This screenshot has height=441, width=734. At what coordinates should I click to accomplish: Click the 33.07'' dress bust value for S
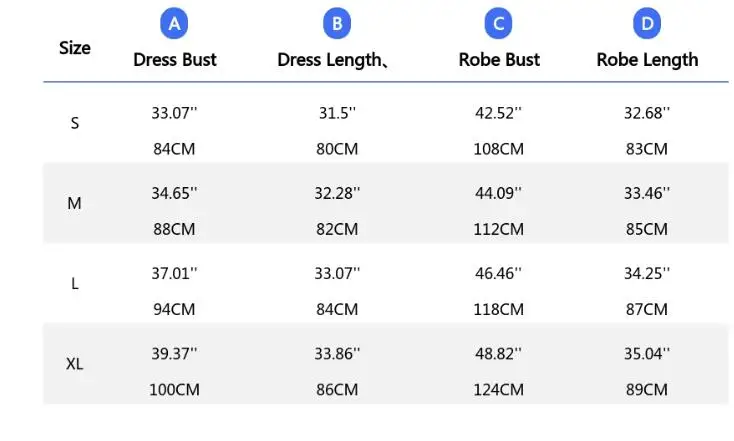[x=174, y=113]
